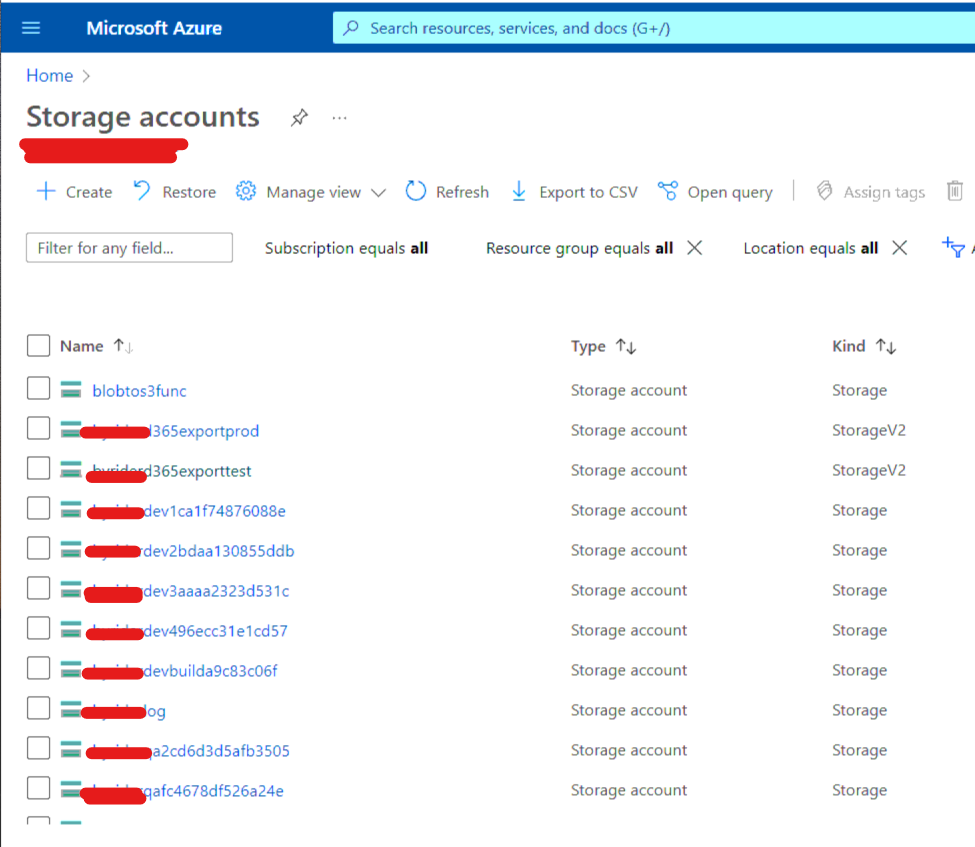Image resolution: width=975 pixels, height=847 pixels.
Task: Click storage icon beside d365exporttest row
Action: coord(71,470)
